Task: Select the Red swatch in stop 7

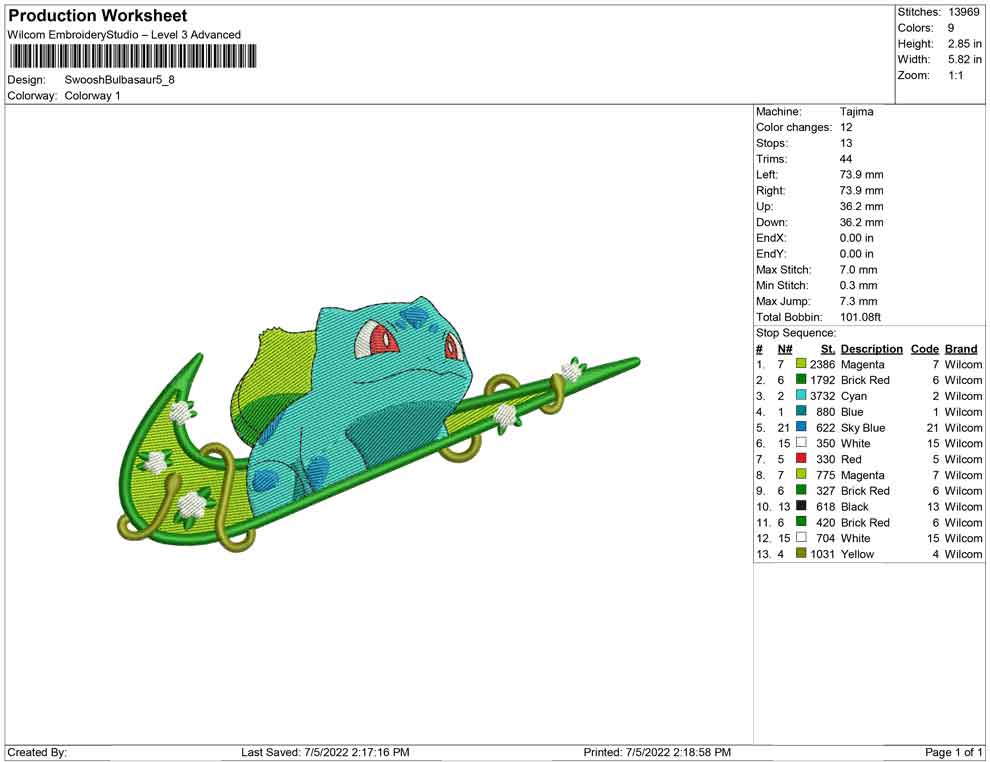Action: 801,459
